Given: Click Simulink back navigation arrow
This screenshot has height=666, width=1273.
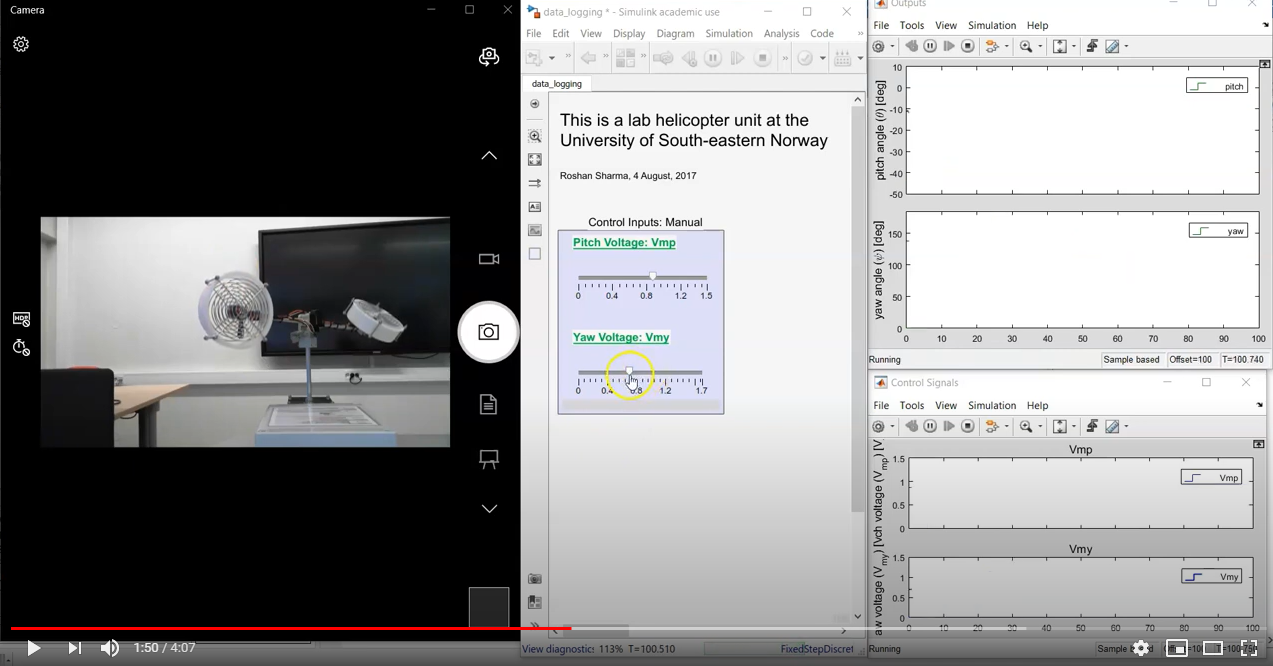Looking at the screenshot, I should coord(589,59).
